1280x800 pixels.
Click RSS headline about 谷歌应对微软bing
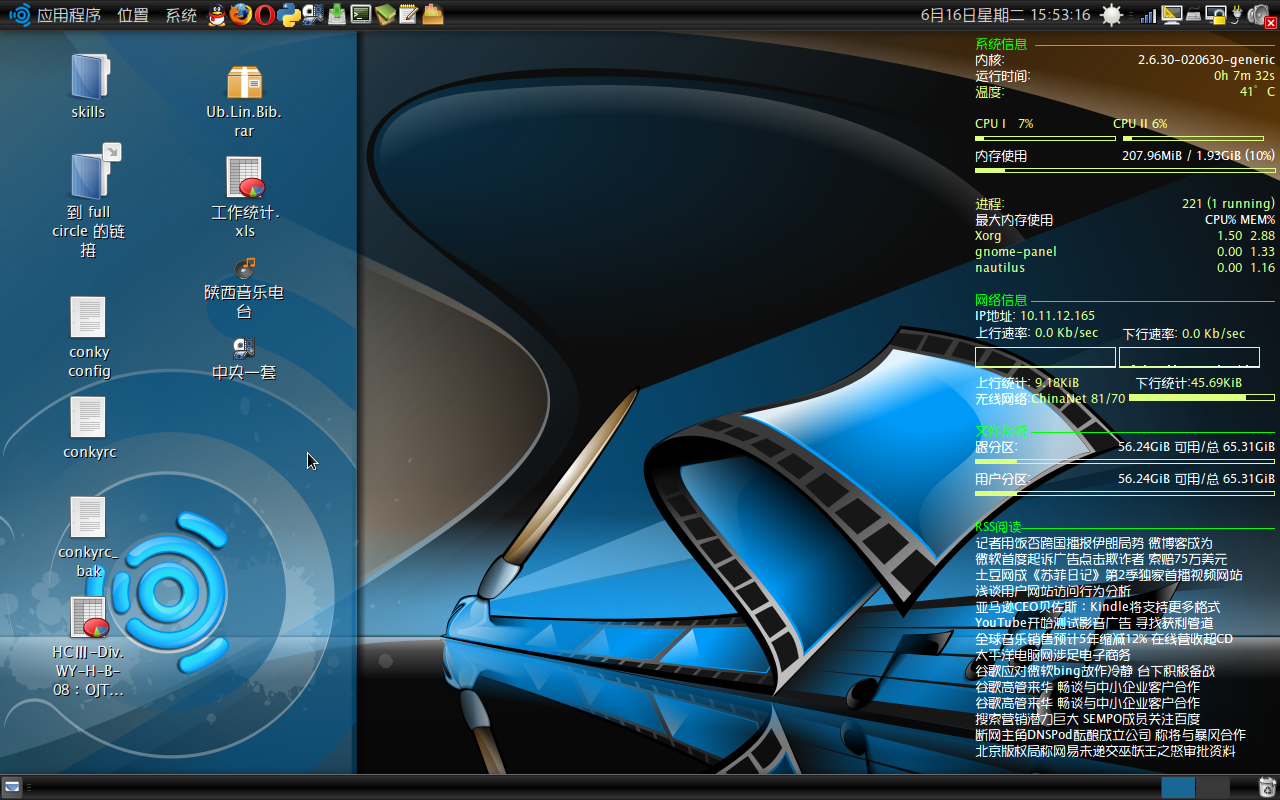click(x=1095, y=671)
